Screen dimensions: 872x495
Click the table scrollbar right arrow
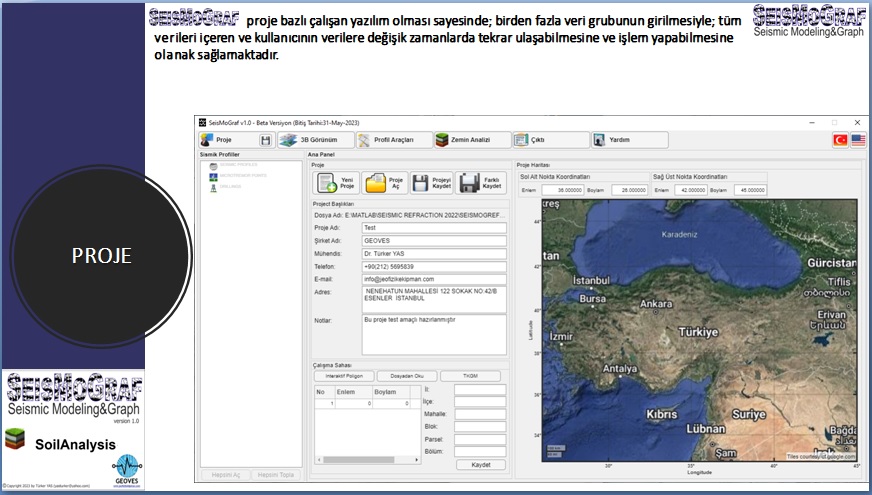pos(417,461)
